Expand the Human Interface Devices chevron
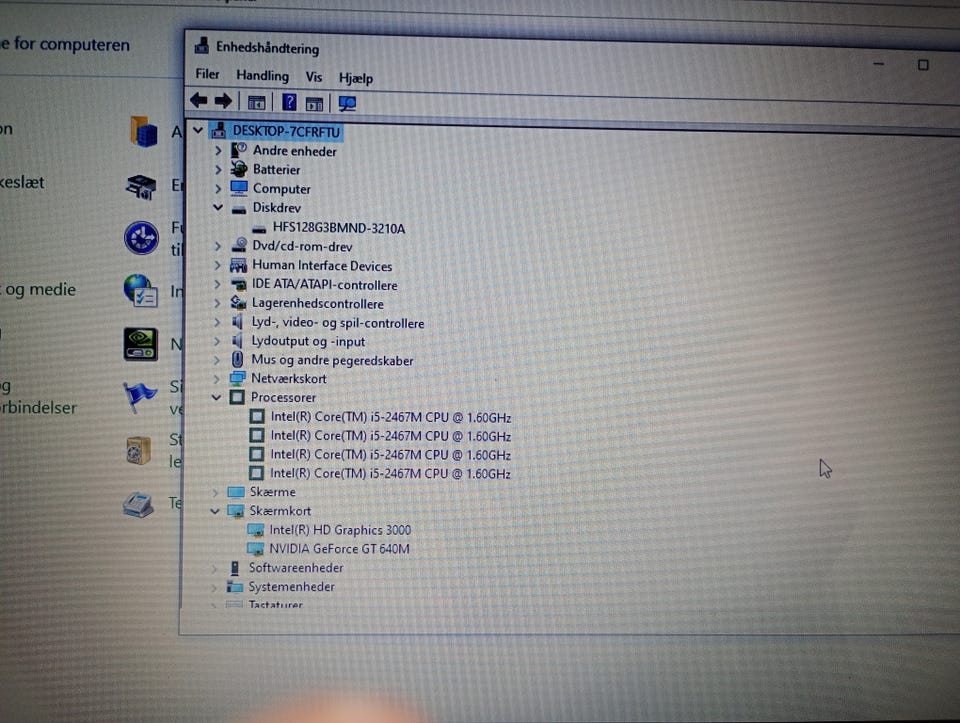960x723 pixels. (217, 265)
